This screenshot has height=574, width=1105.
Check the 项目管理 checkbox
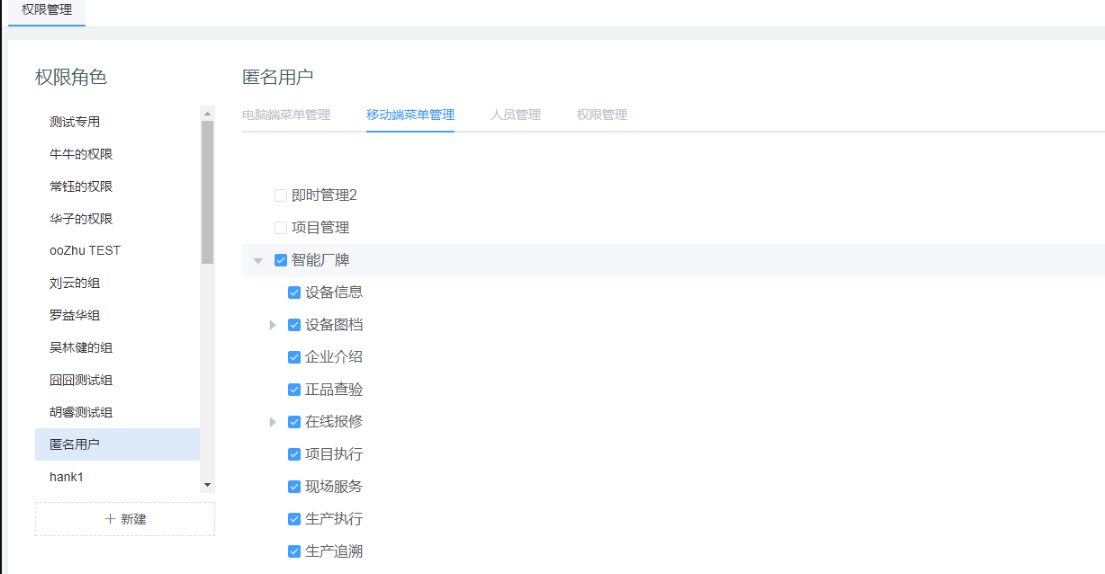[x=281, y=228]
